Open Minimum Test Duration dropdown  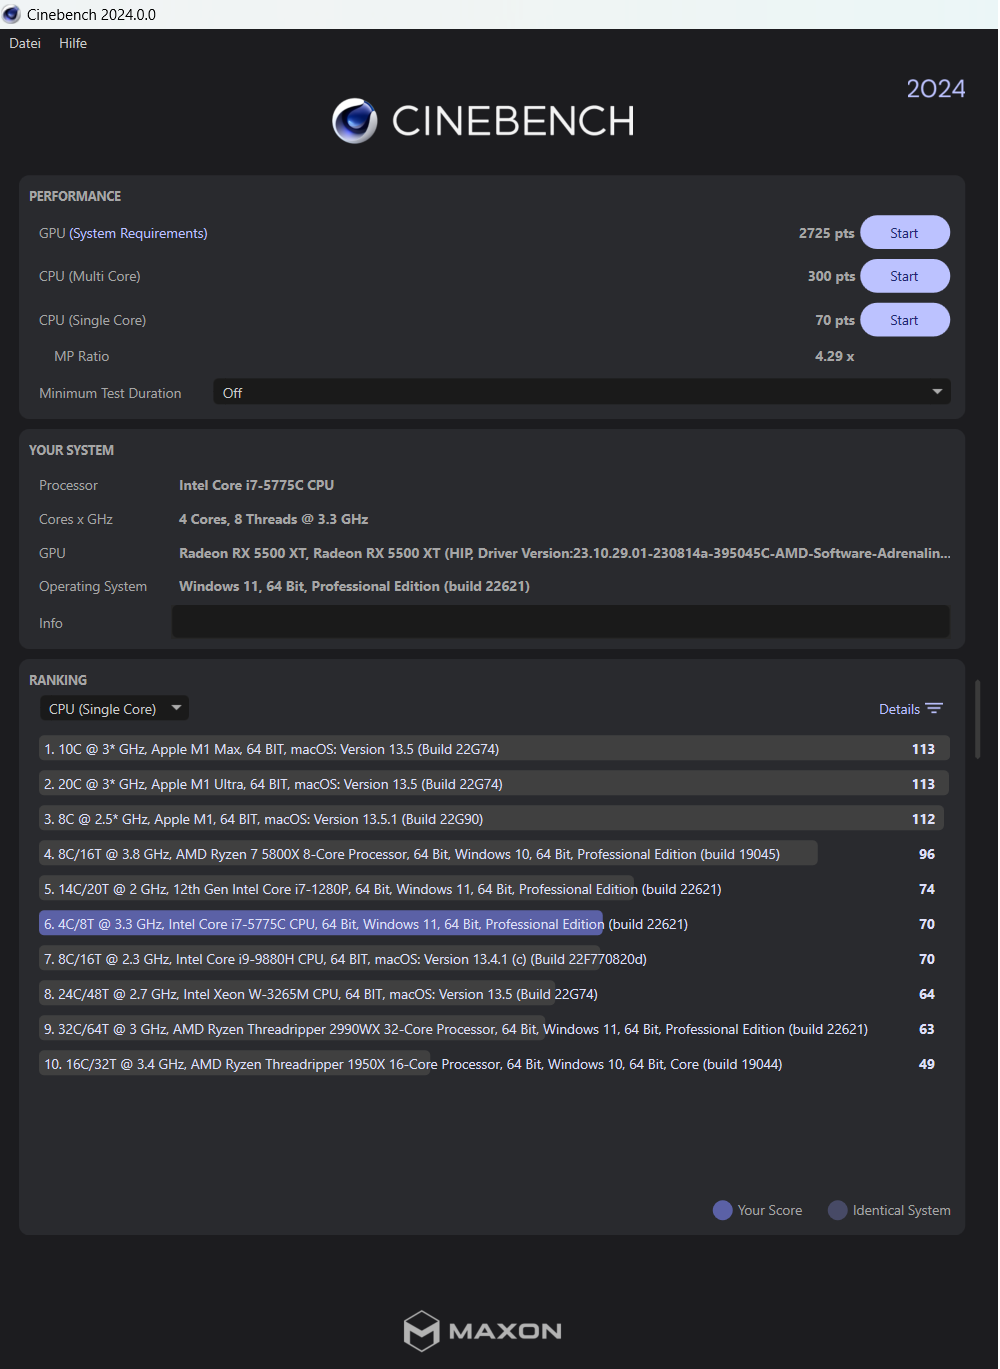click(x=582, y=393)
